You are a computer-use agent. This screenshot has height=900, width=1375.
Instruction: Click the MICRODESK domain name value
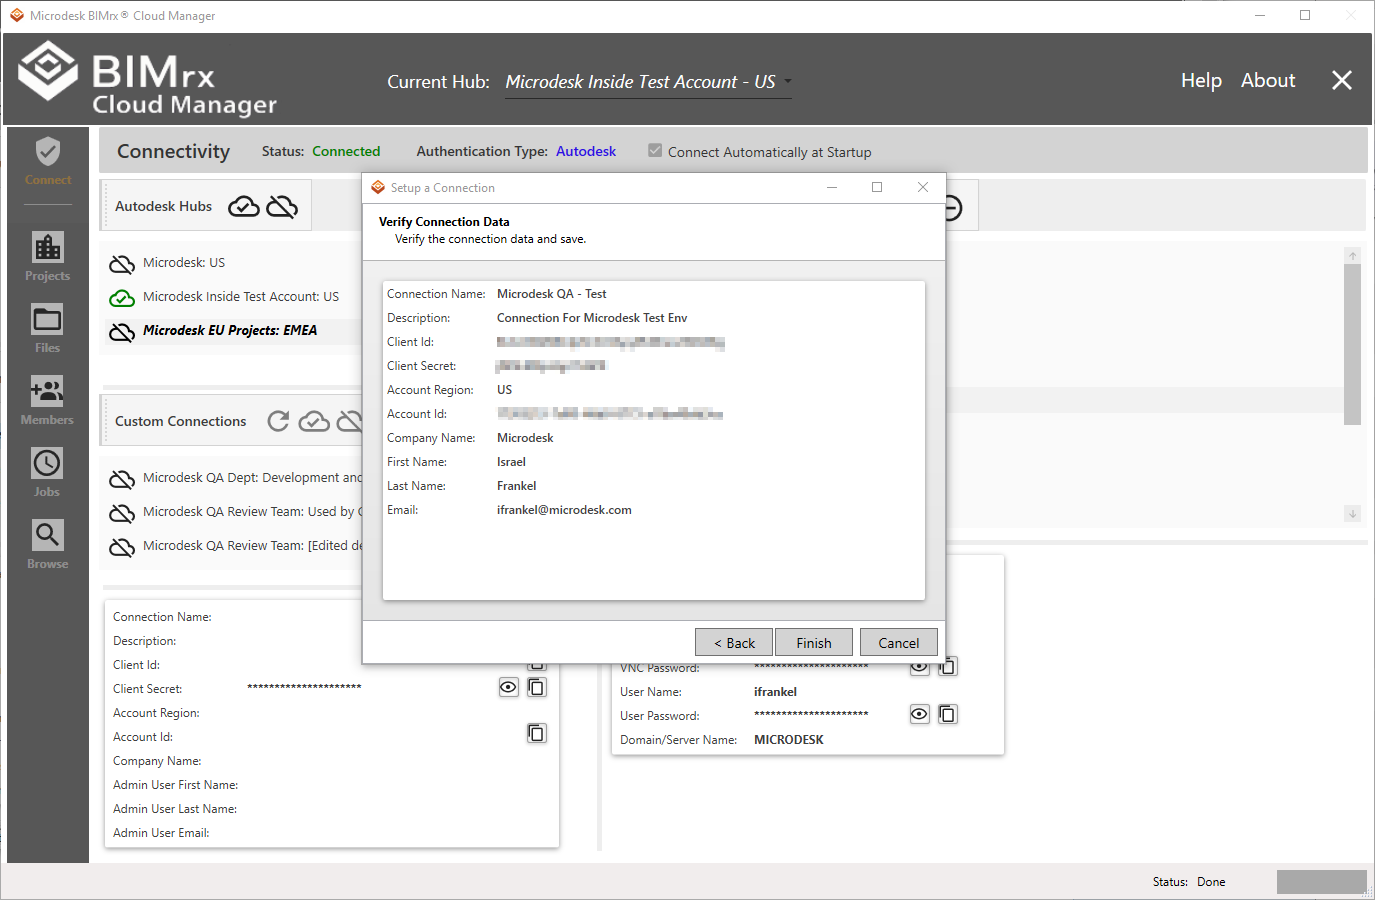789,740
